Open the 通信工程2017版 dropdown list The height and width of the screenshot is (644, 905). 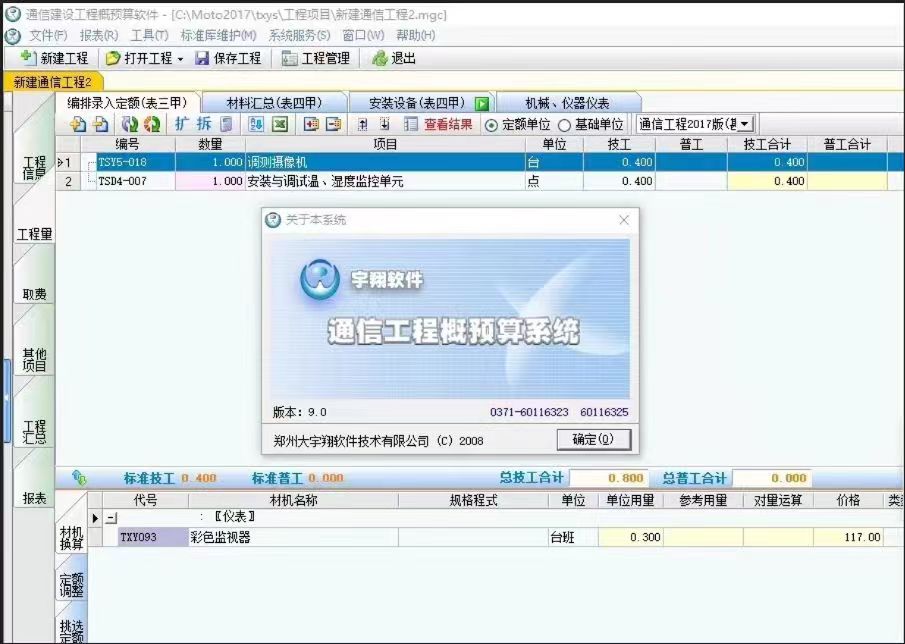745,124
